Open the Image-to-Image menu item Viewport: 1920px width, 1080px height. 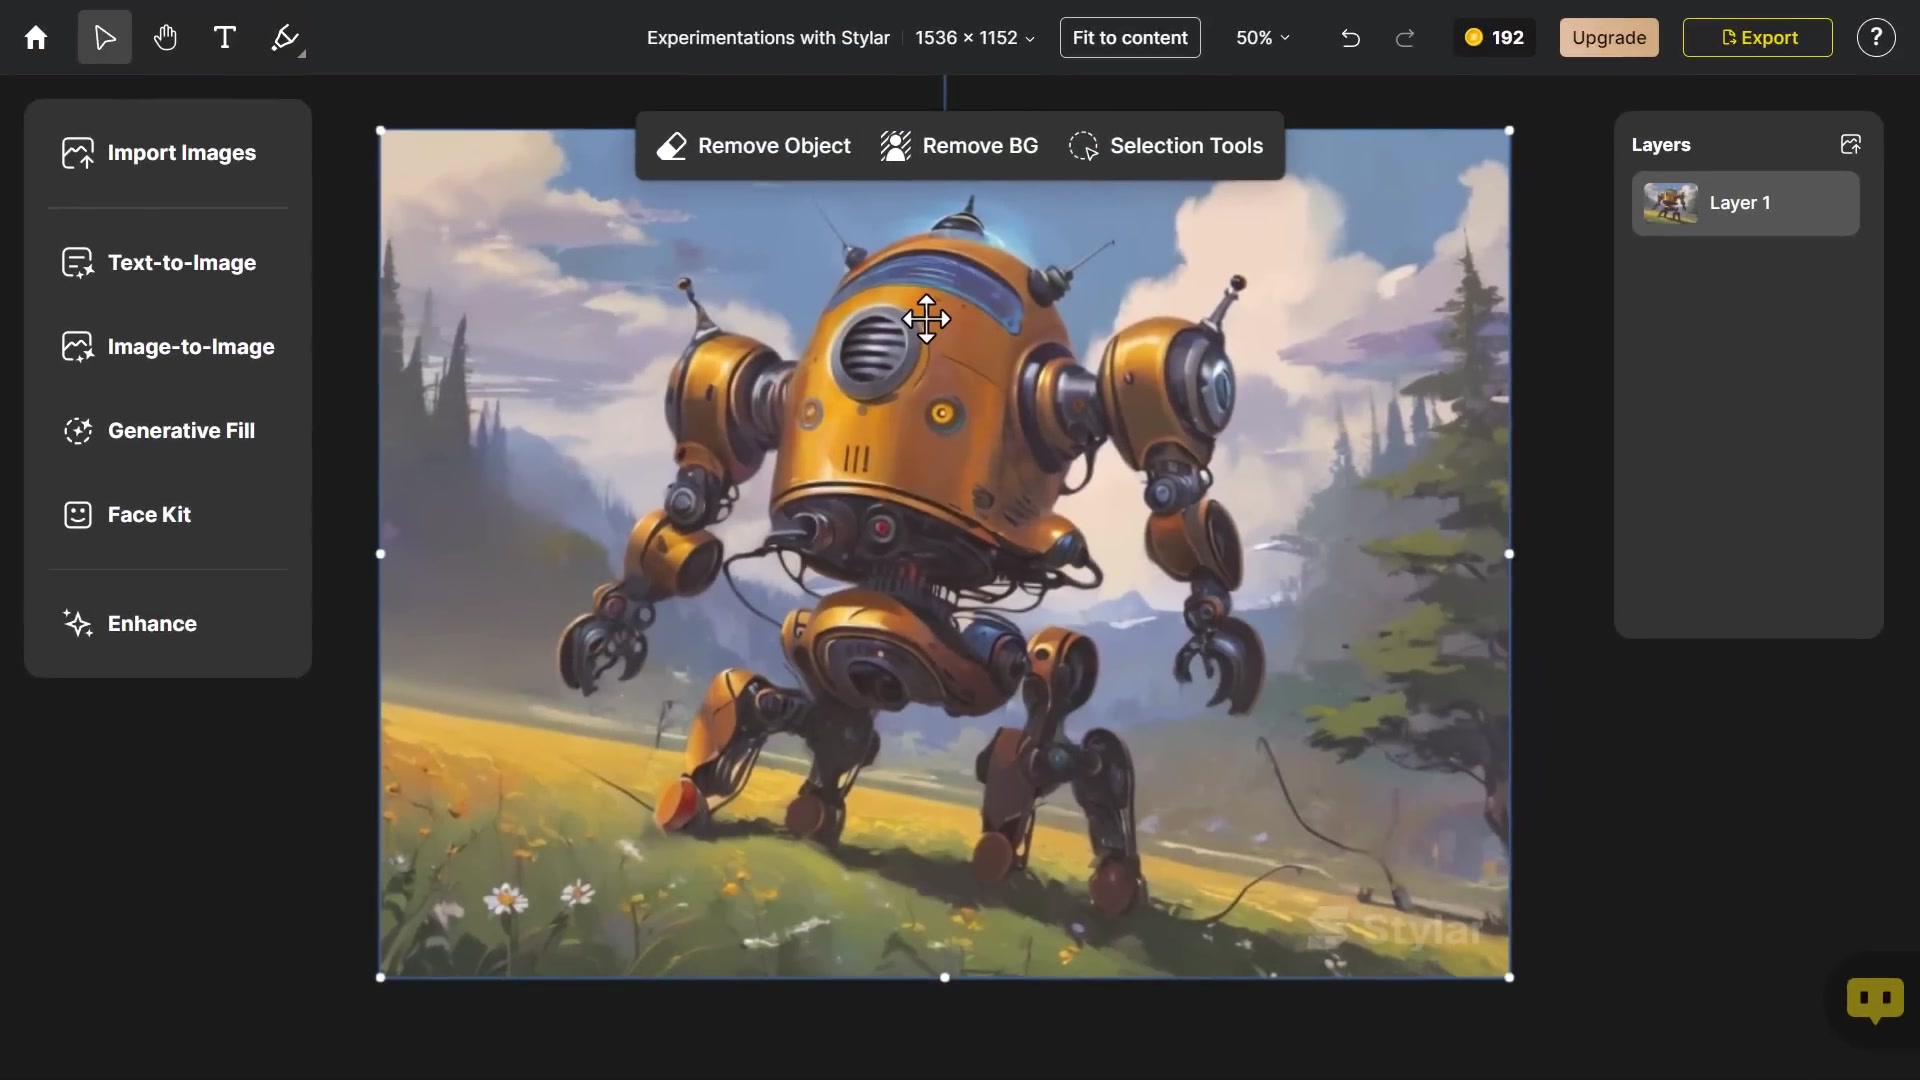[168, 347]
